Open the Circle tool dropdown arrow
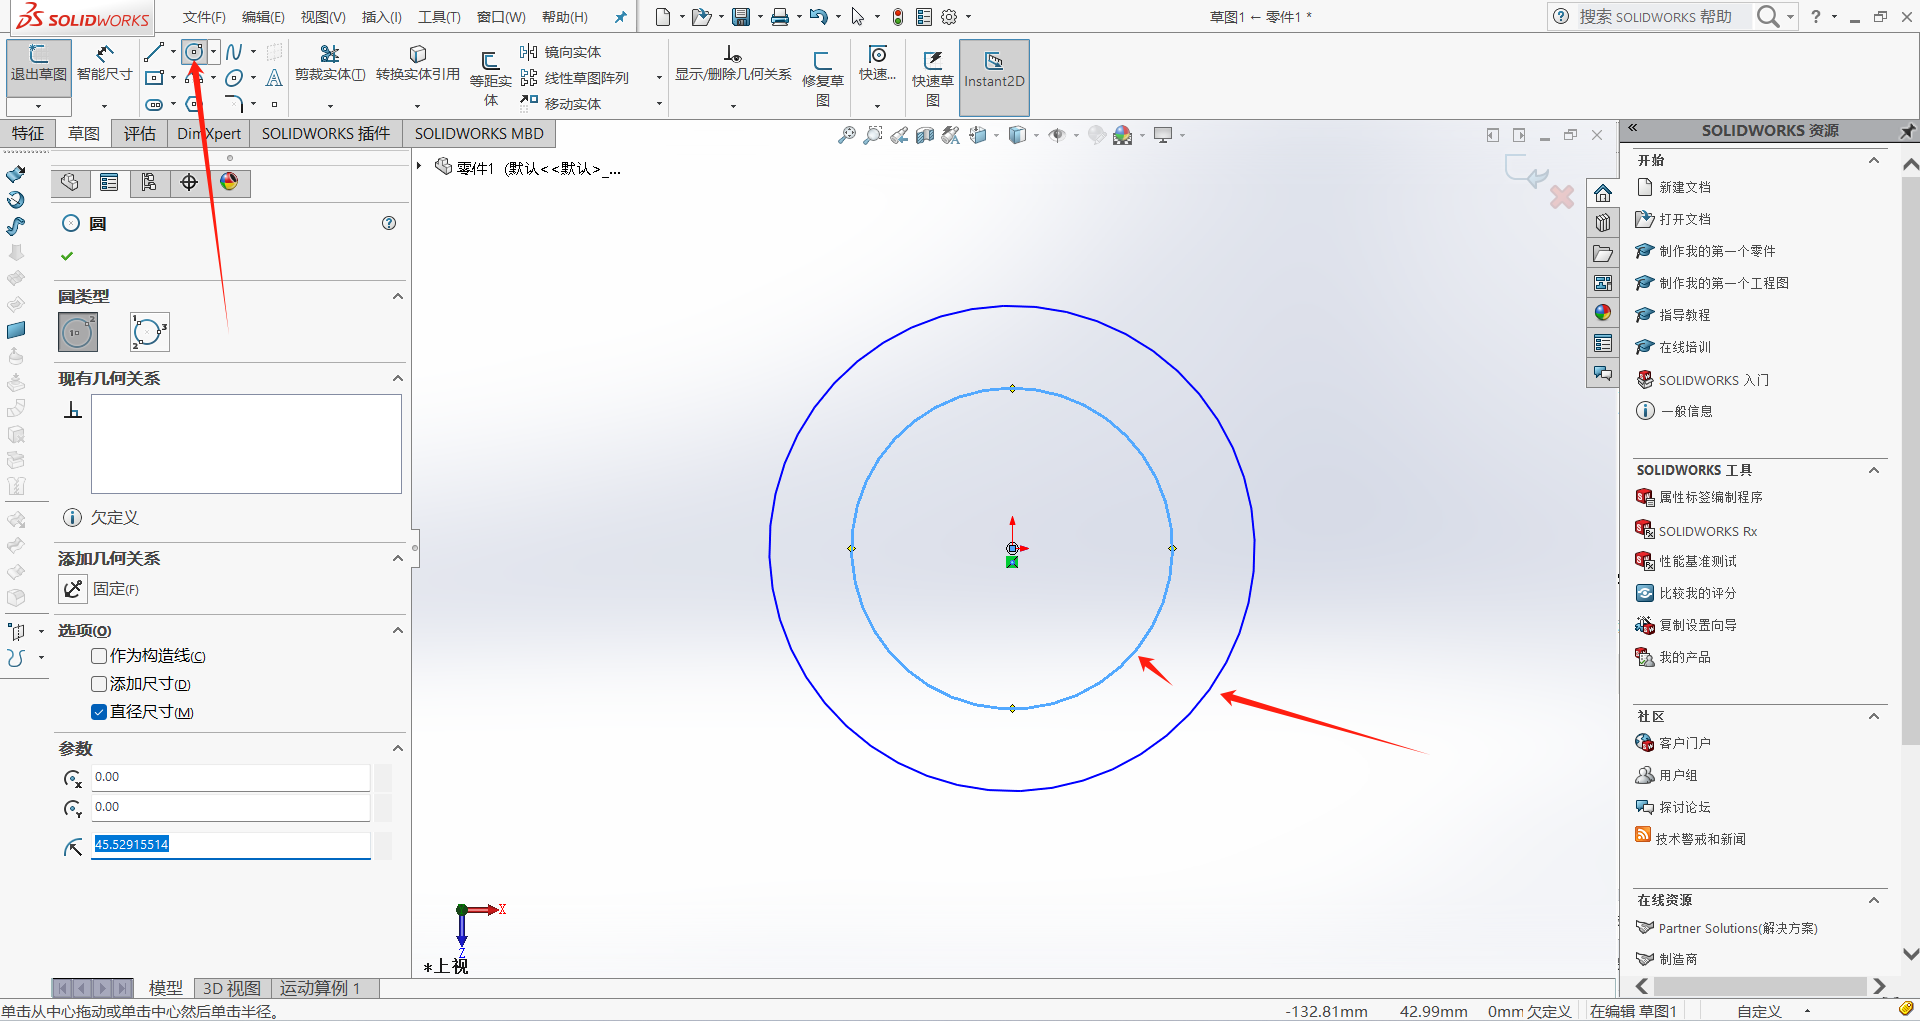Image resolution: width=1920 pixels, height=1021 pixels. (x=213, y=52)
